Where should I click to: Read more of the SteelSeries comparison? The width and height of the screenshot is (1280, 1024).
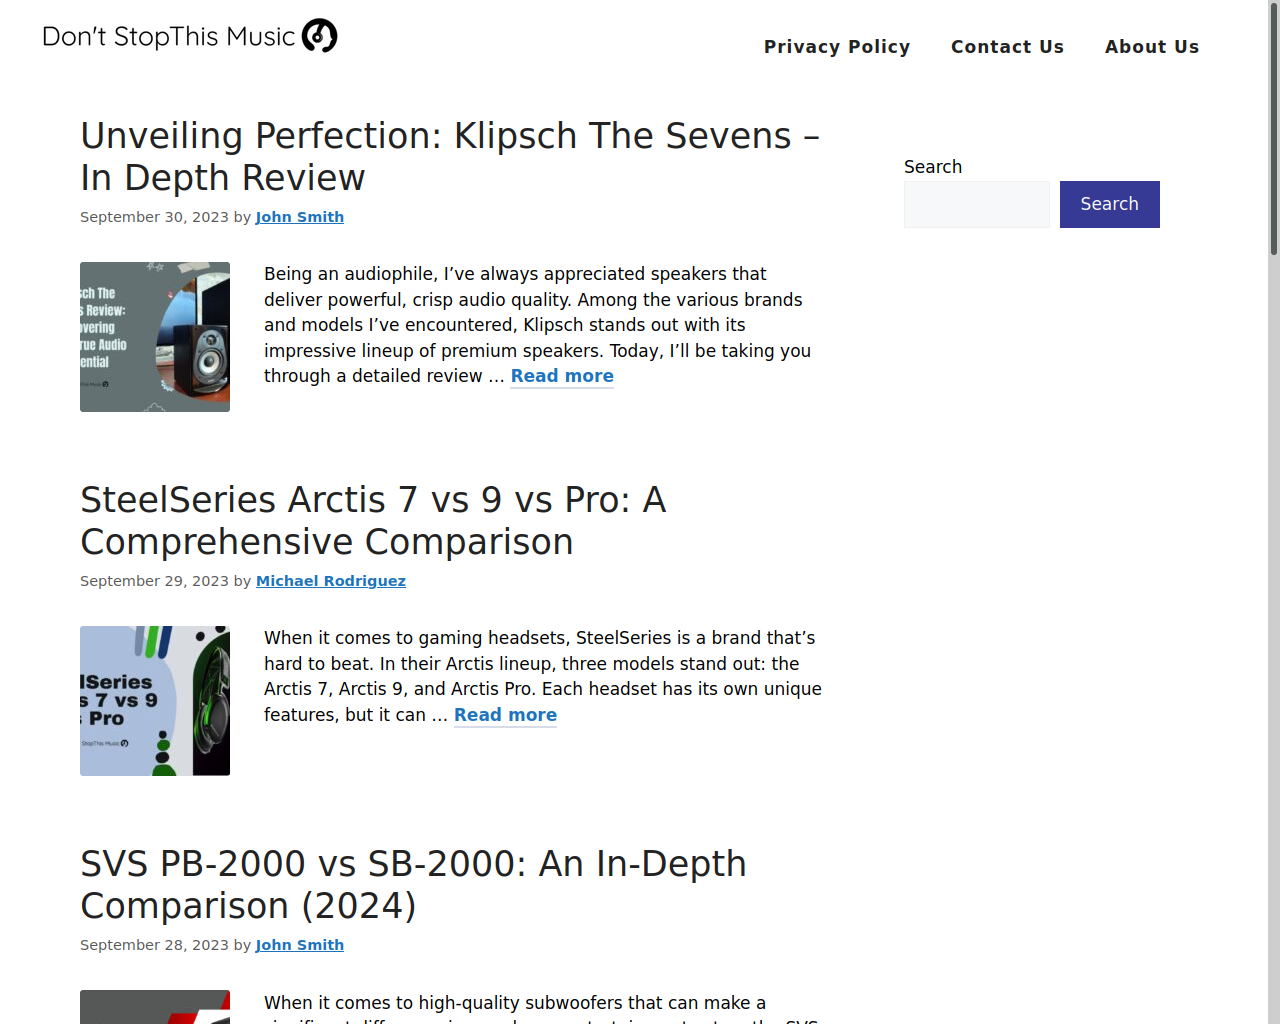505,715
